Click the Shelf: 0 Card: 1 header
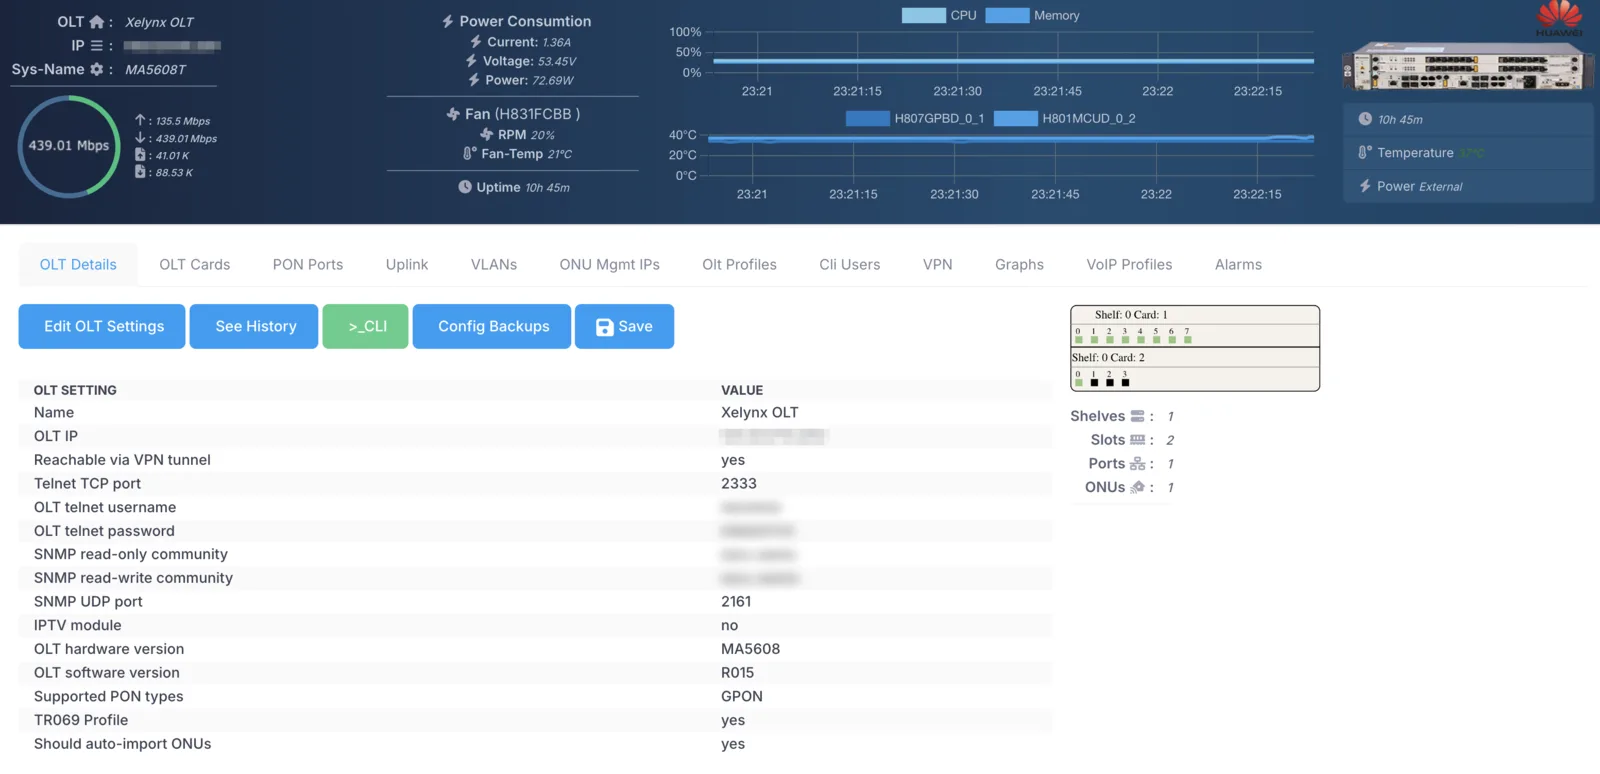The width and height of the screenshot is (1600, 774). (1131, 314)
